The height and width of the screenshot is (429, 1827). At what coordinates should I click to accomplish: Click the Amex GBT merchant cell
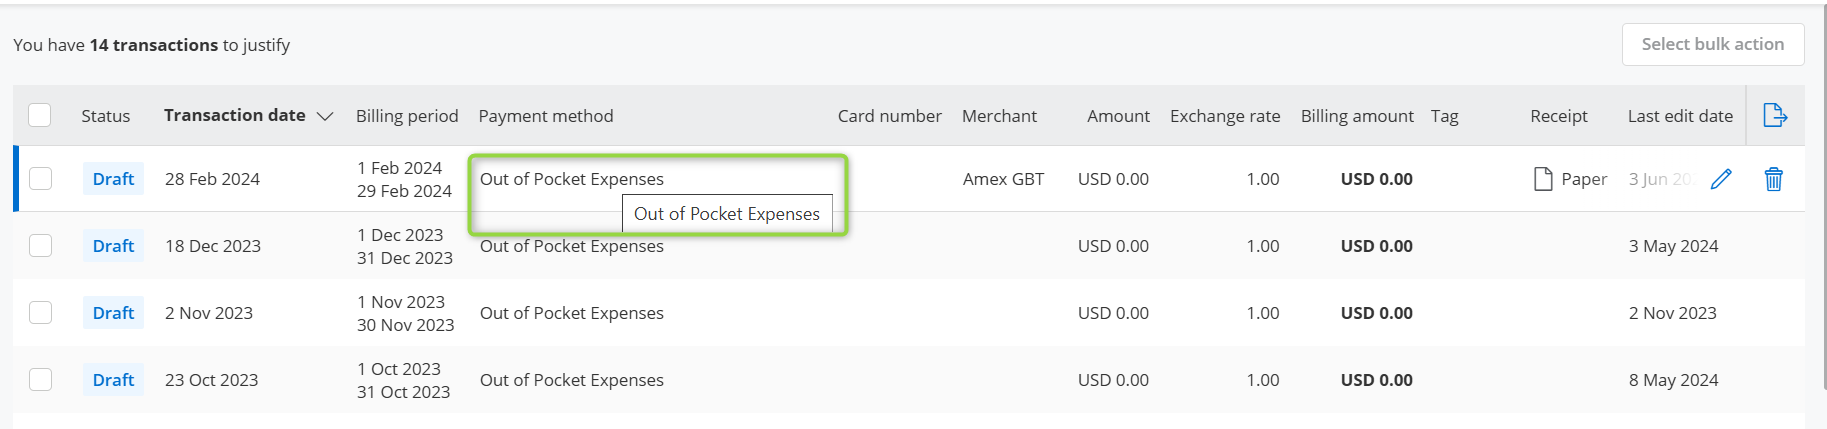[1002, 179]
